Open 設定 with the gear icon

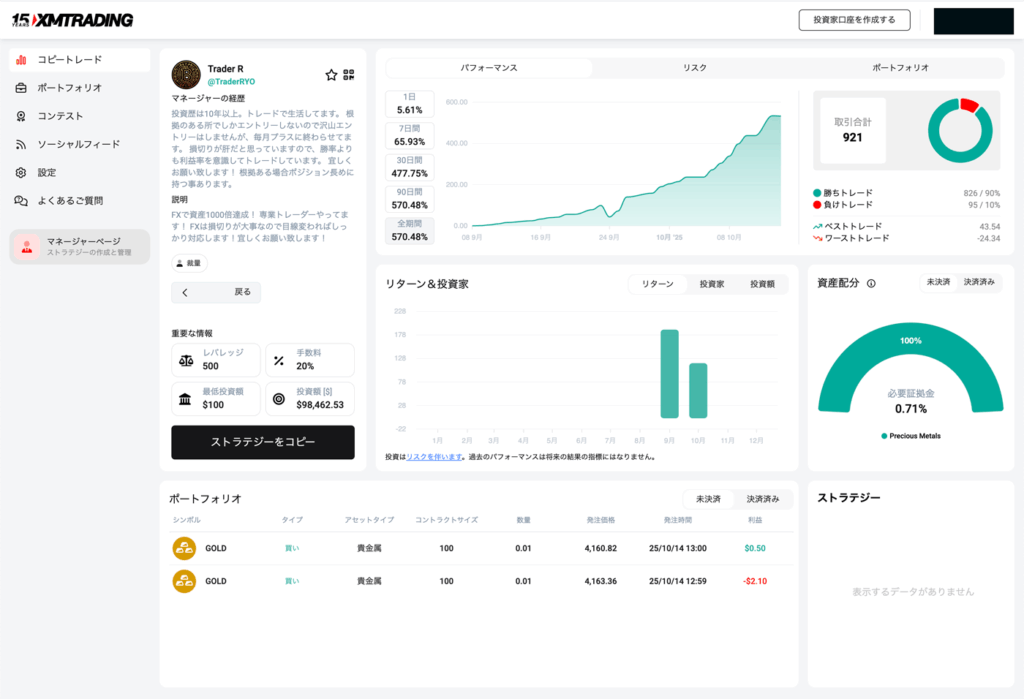click(20, 173)
